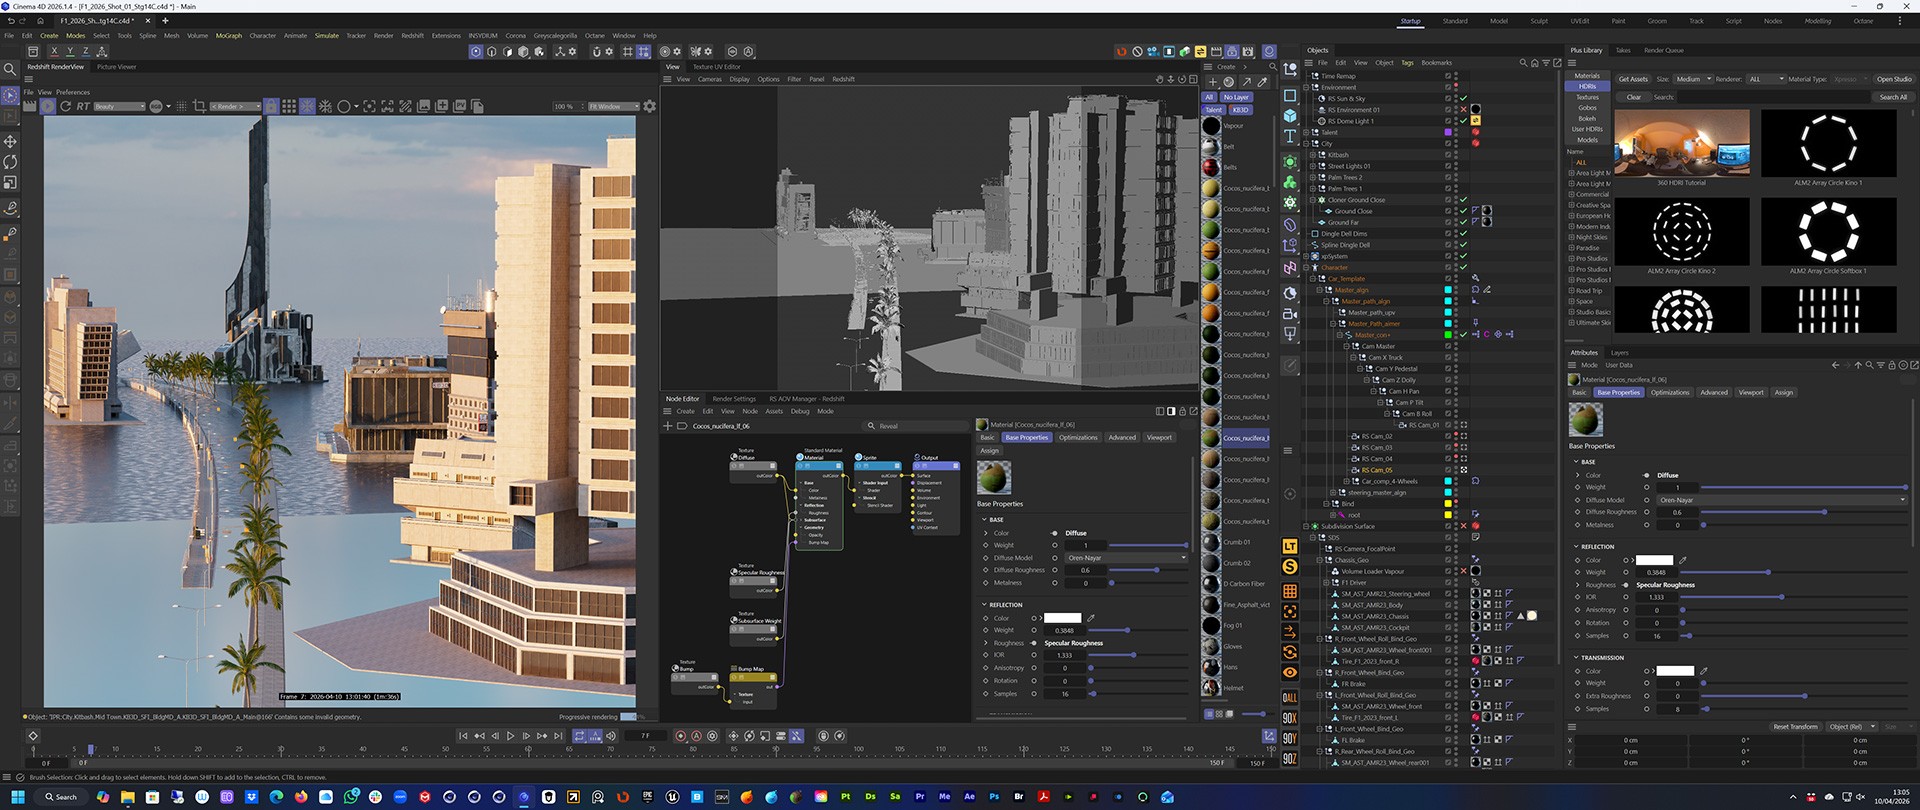Toggle the green check for RS Sun & Sky
The image size is (1920, 810).
click(1463, 99)
